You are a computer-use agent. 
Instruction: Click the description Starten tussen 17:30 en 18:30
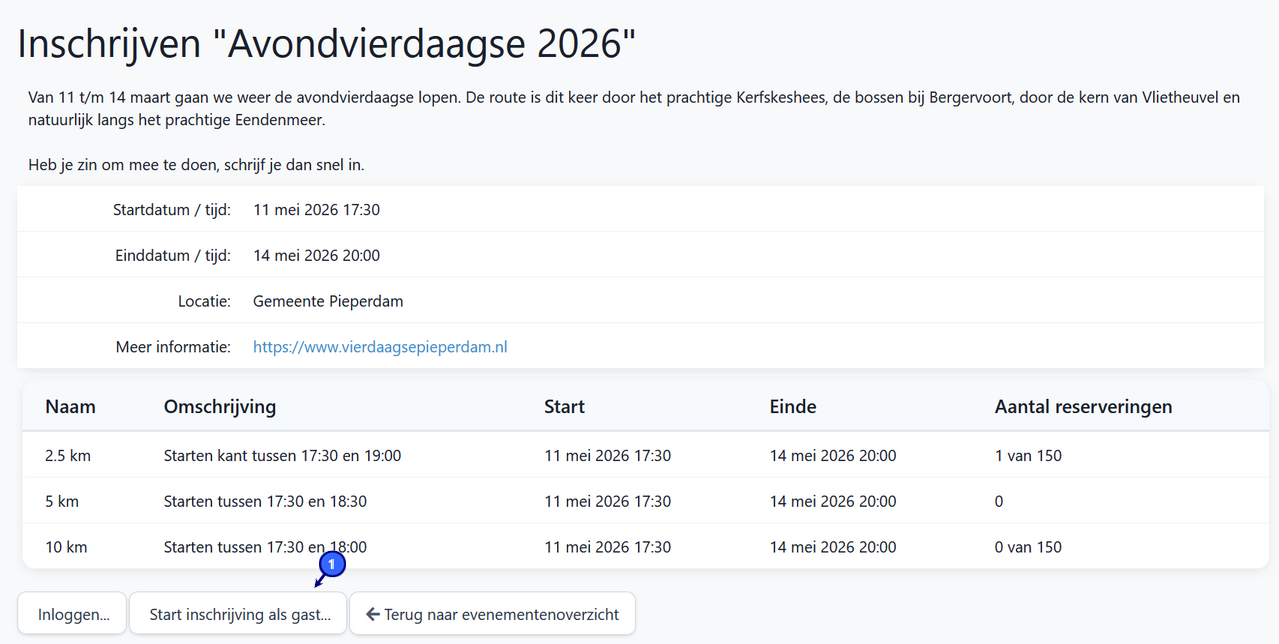coord(267,501)
